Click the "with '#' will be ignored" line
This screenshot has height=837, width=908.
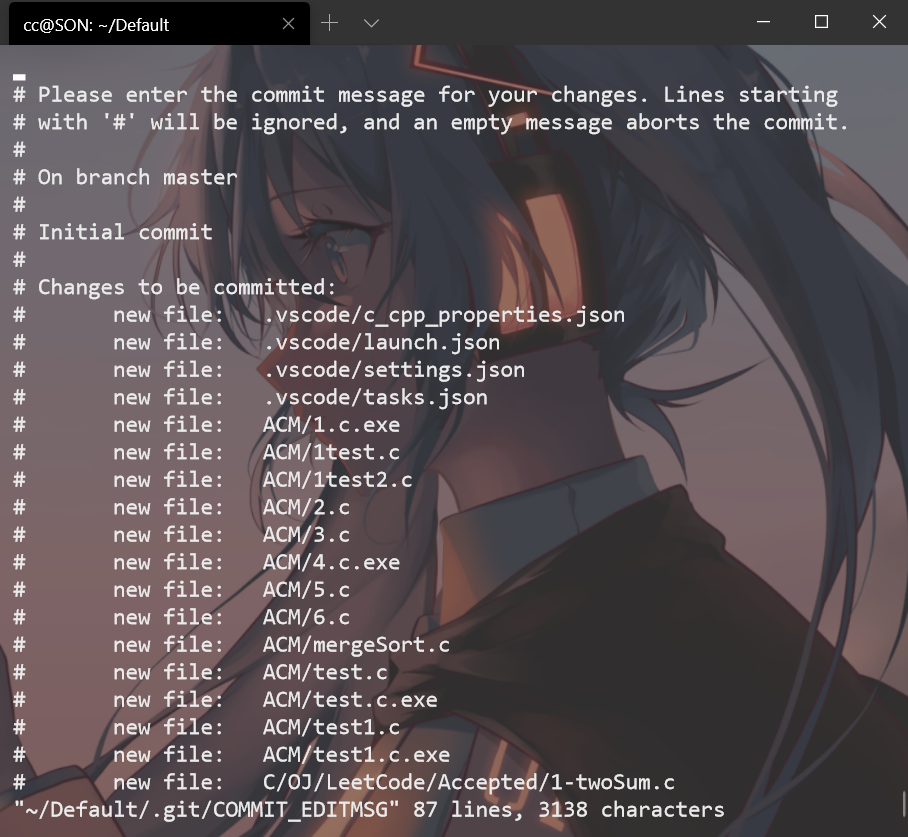(x=431, y=123)
